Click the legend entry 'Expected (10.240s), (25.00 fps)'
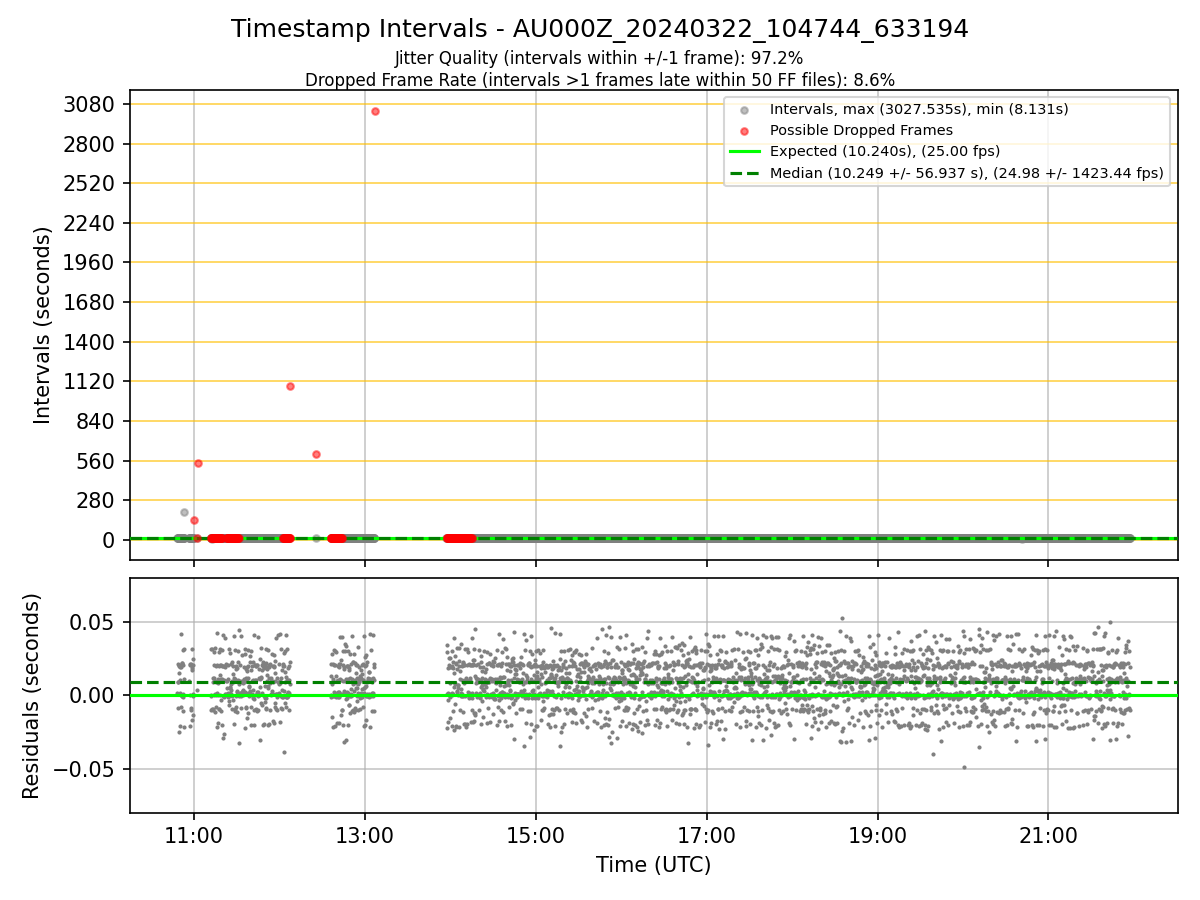This screenshot has height=900, width=1200. click(x=885, y=151)
